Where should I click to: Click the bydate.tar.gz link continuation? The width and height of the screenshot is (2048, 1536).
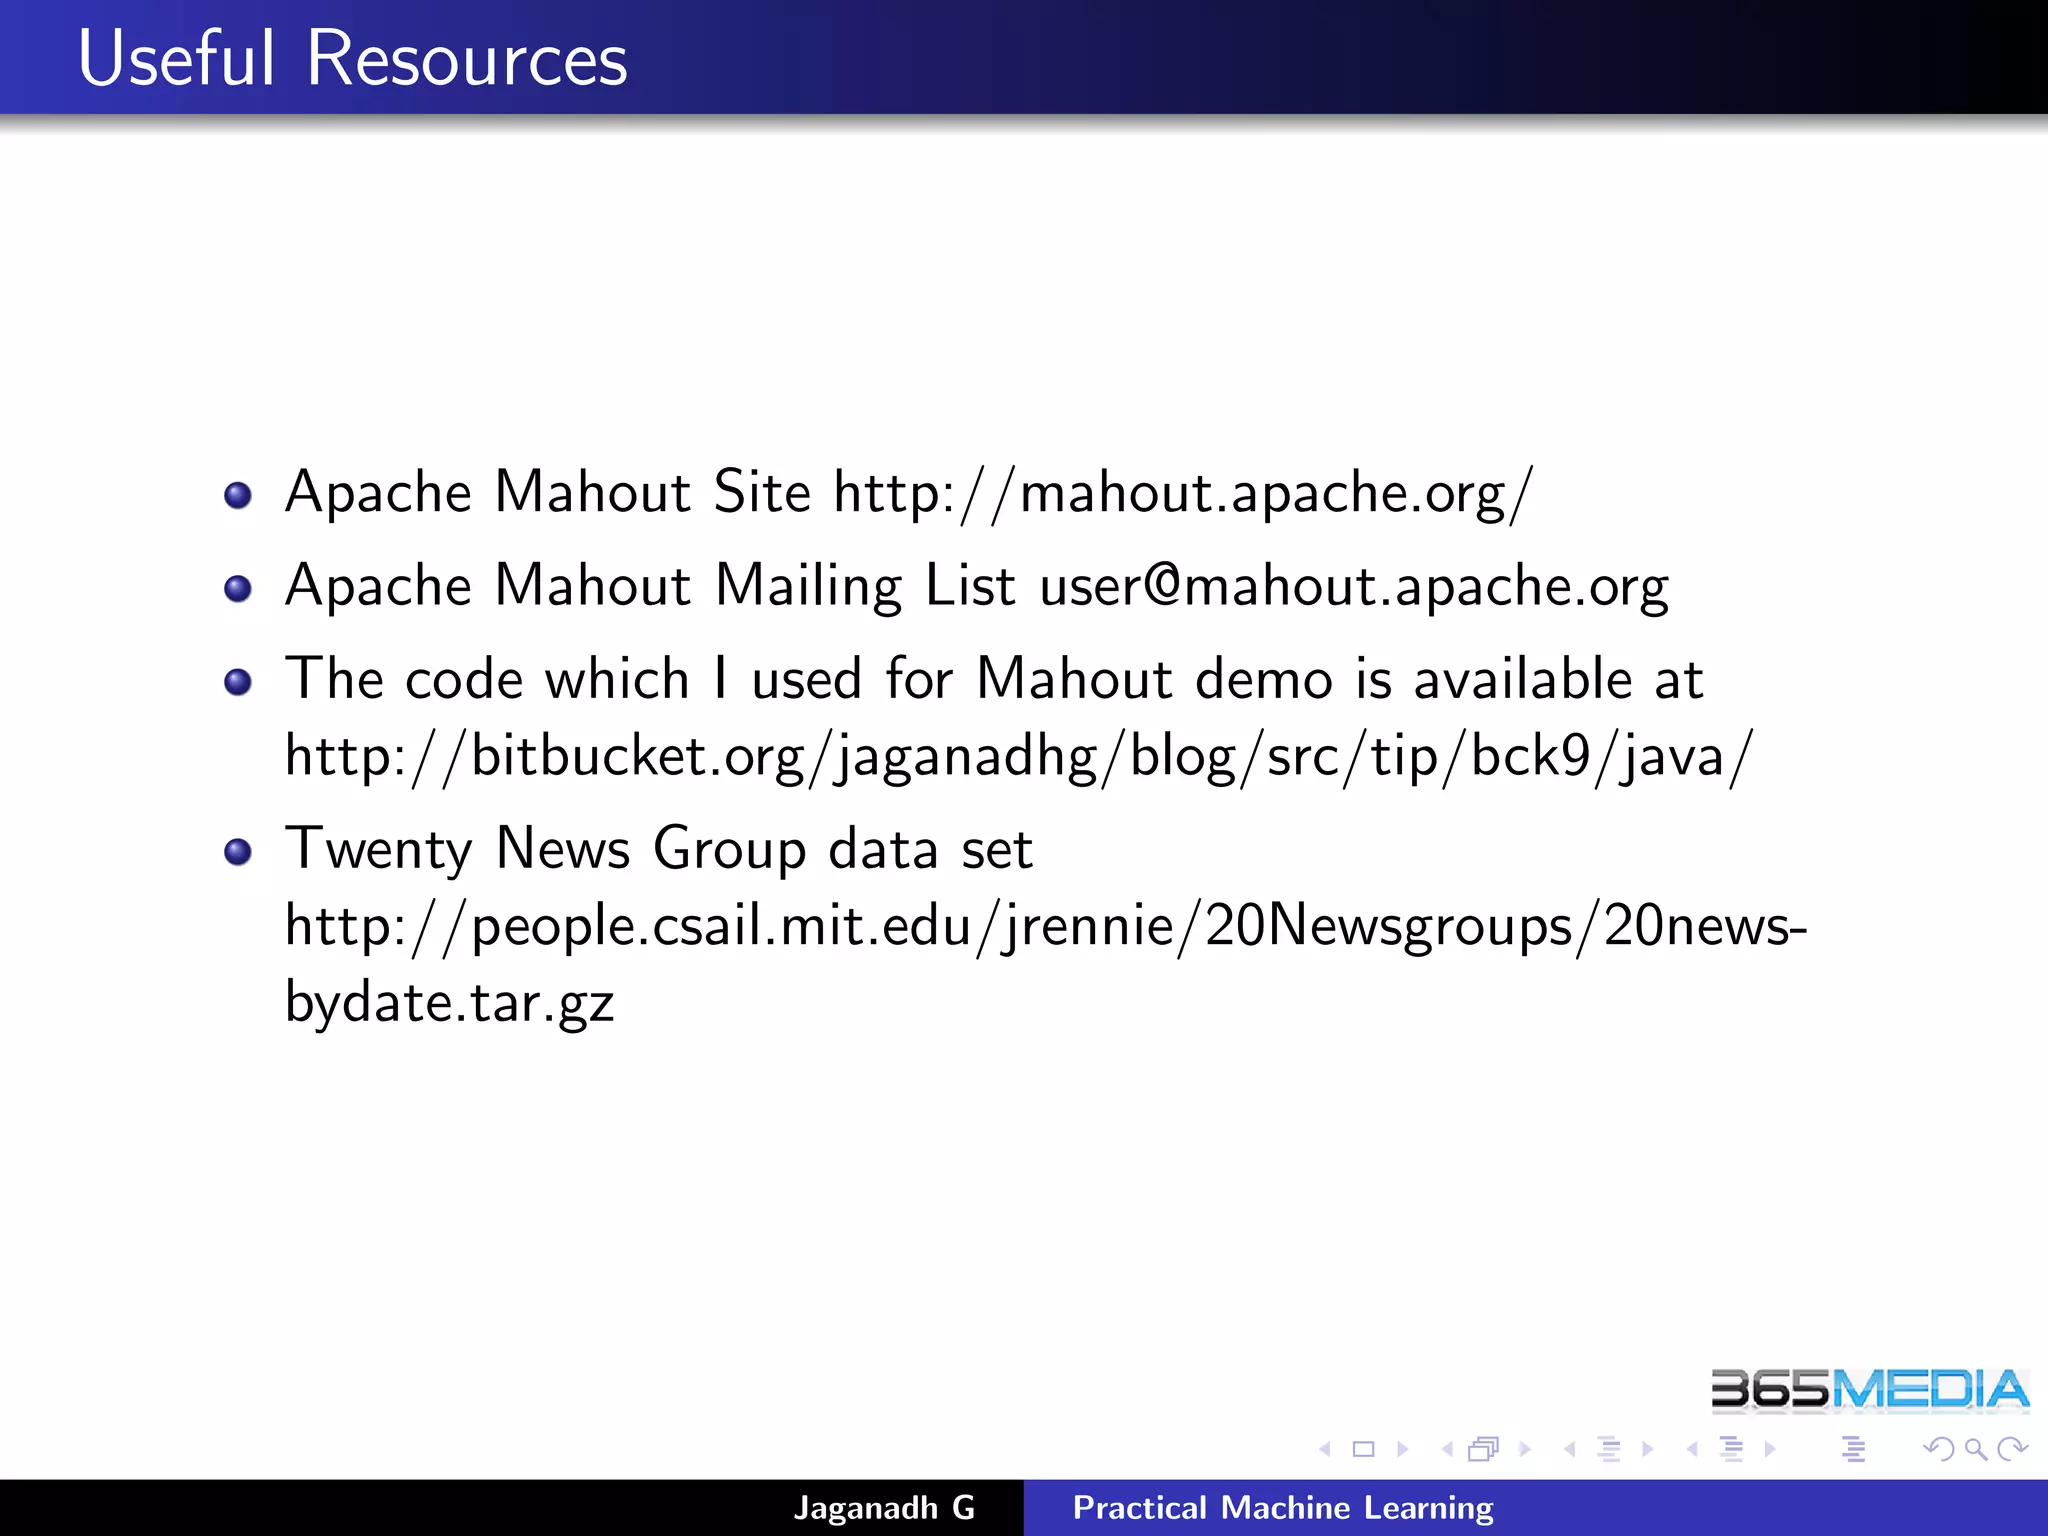[450, 1002]
